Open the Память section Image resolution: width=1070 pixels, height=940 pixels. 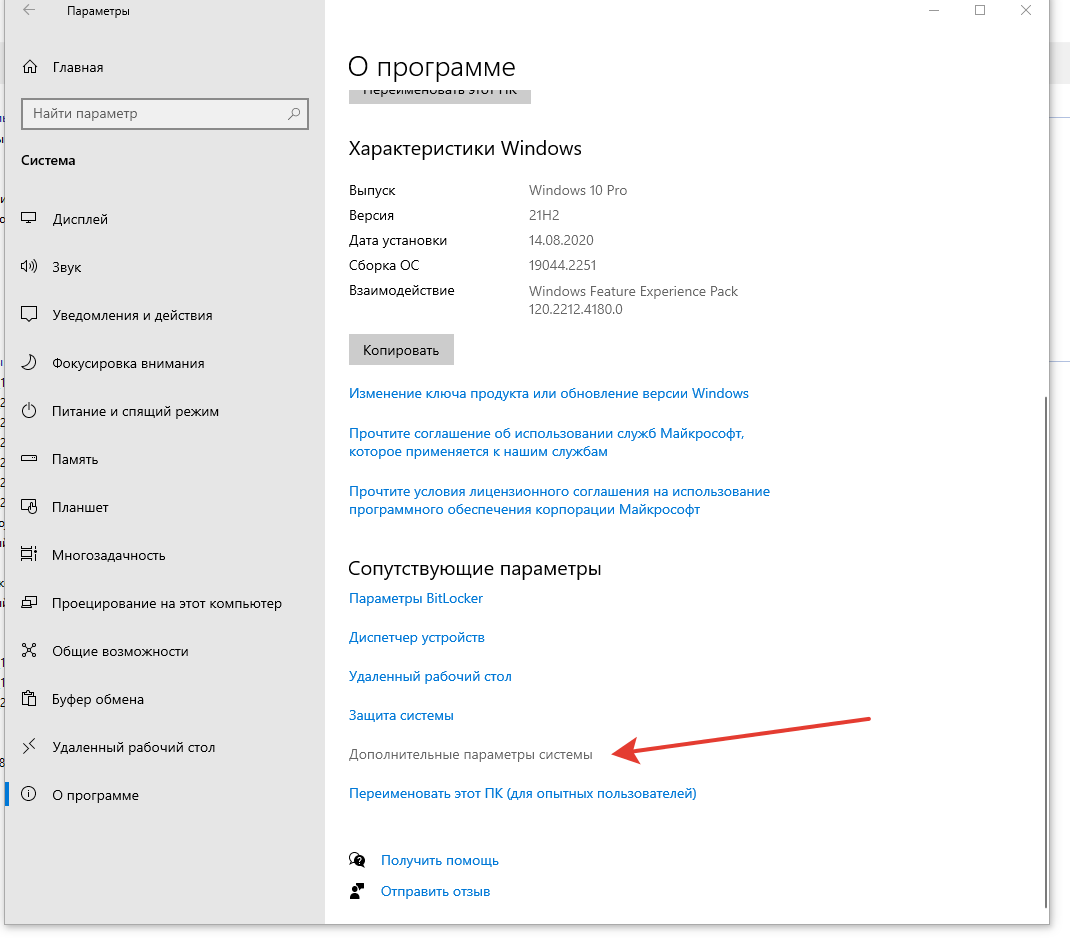pos(75,459)
